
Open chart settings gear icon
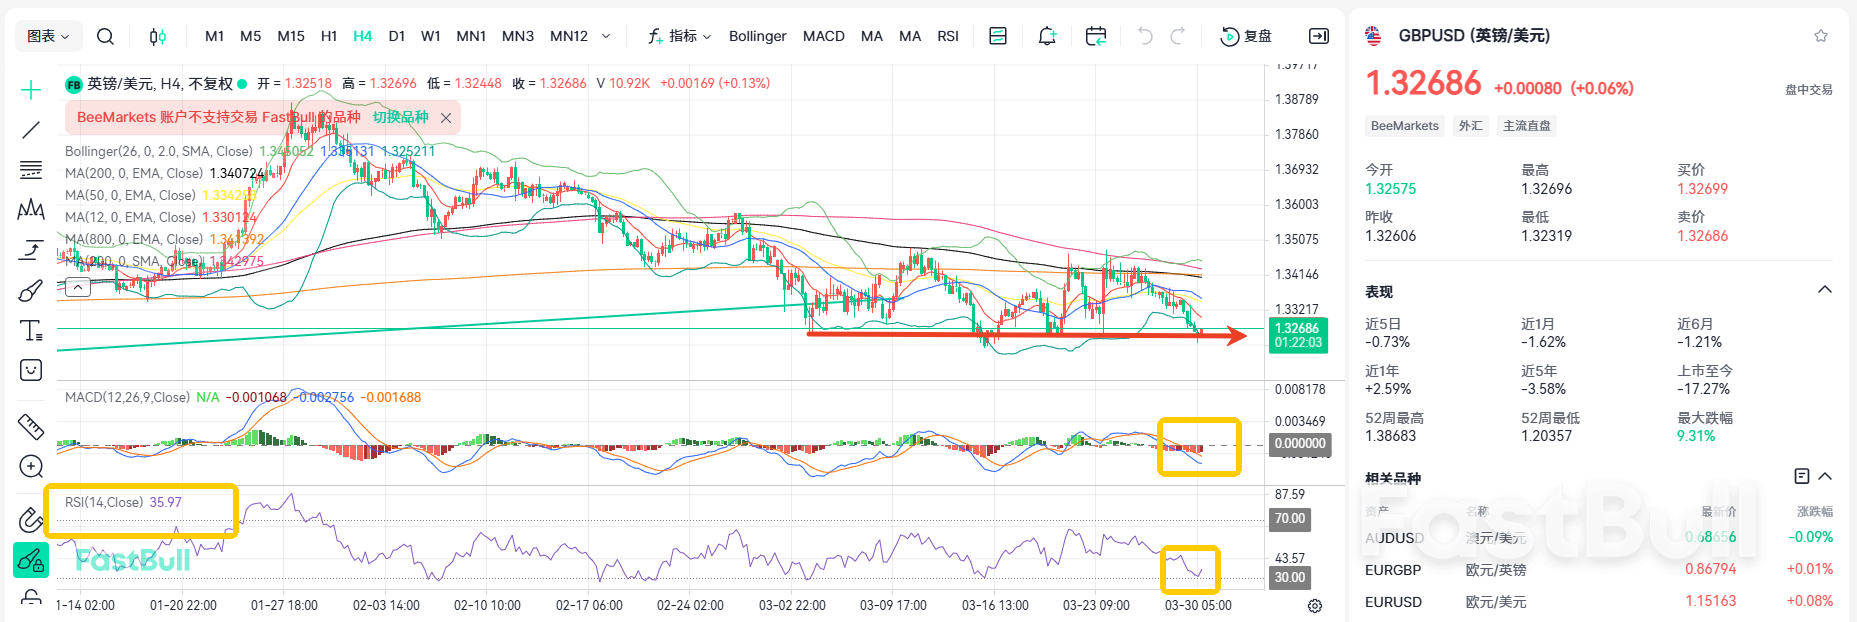1315,606
